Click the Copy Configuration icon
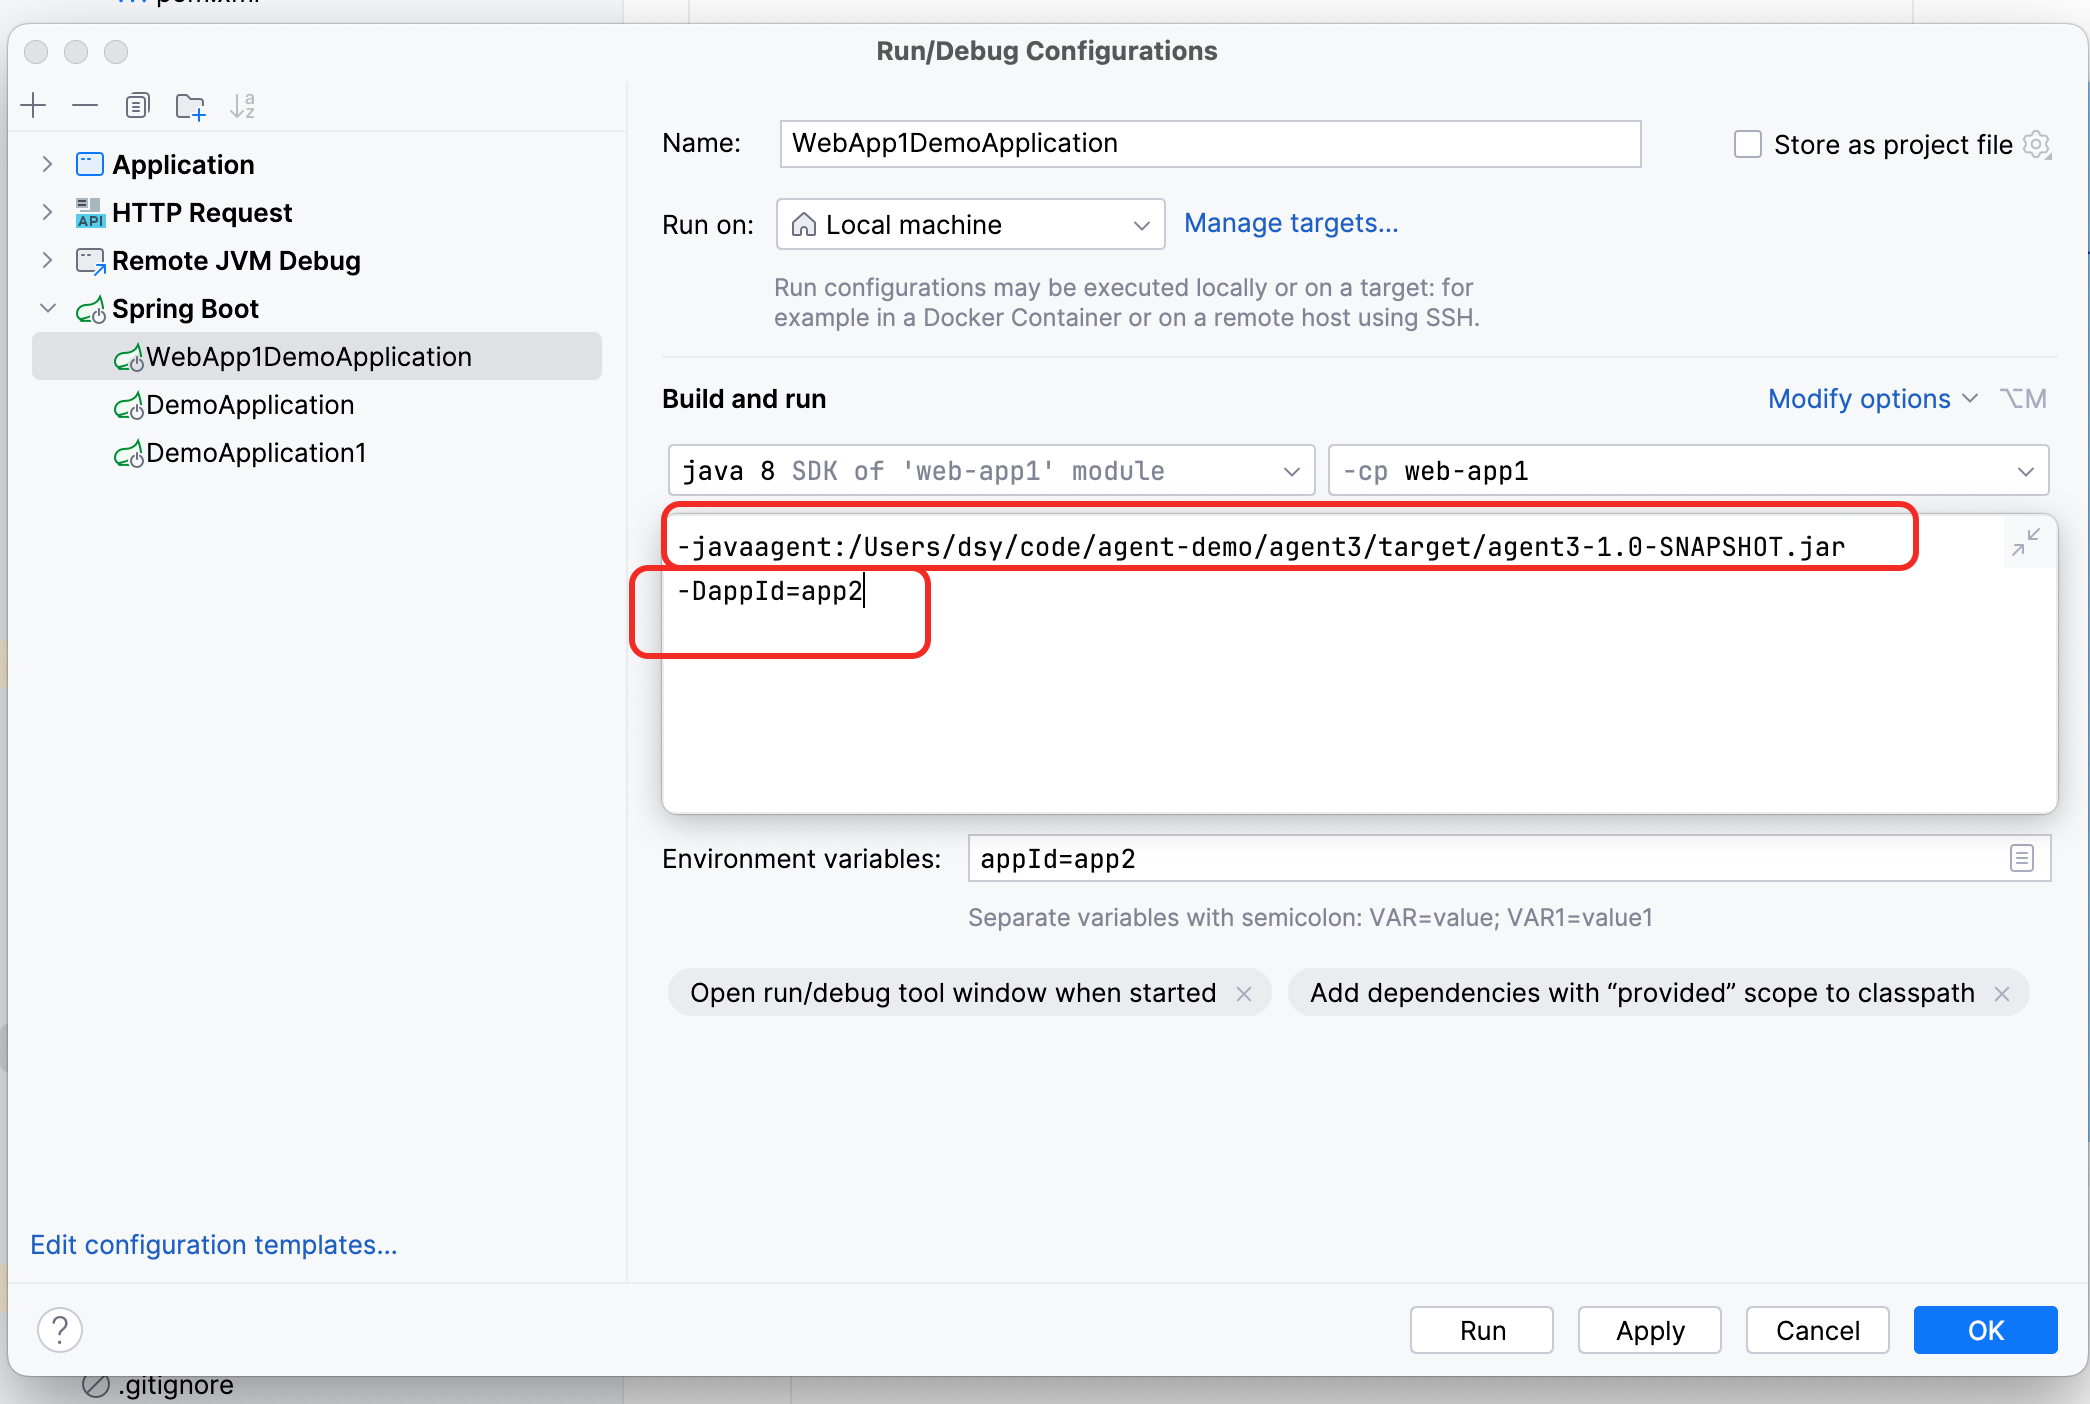This screenshot has height=1404, width=2090. click(137, 106)
